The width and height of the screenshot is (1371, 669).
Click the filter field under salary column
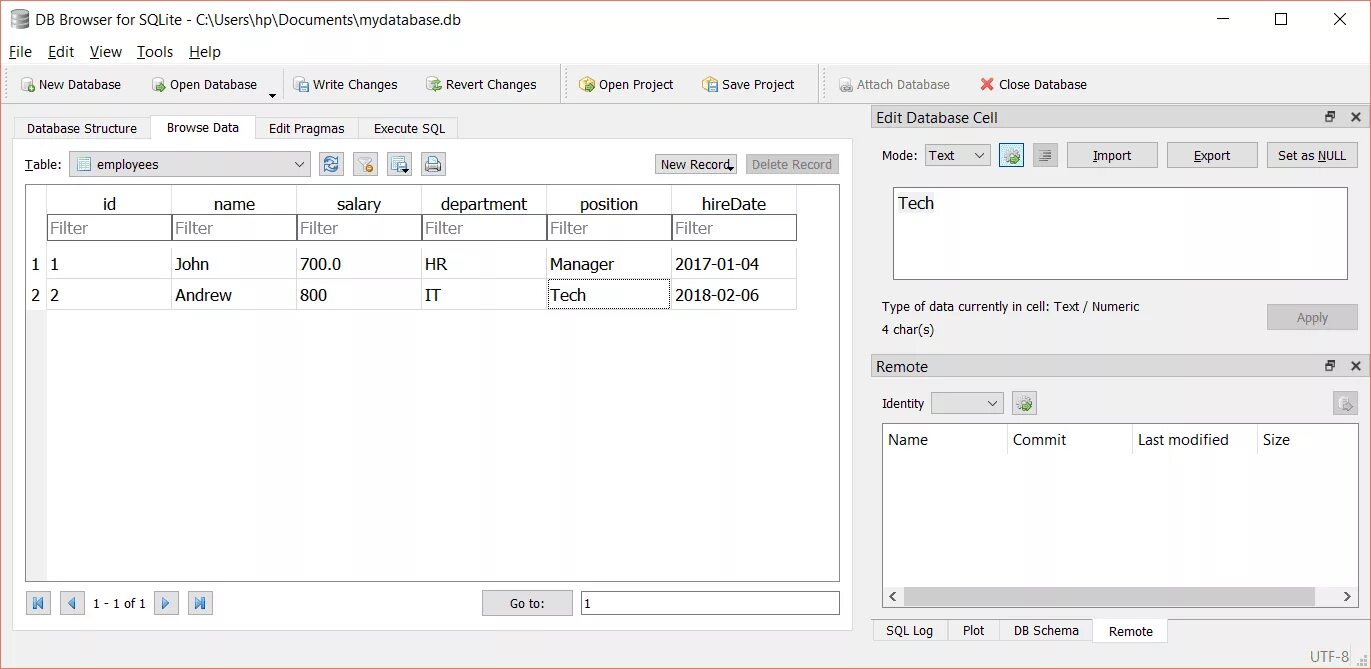359,228
